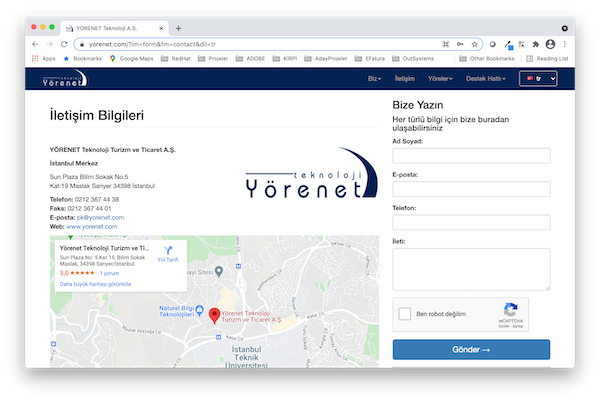Open Google Maps bookmark
The height and width of the screenshot is (401, 600).
(131, 59)
